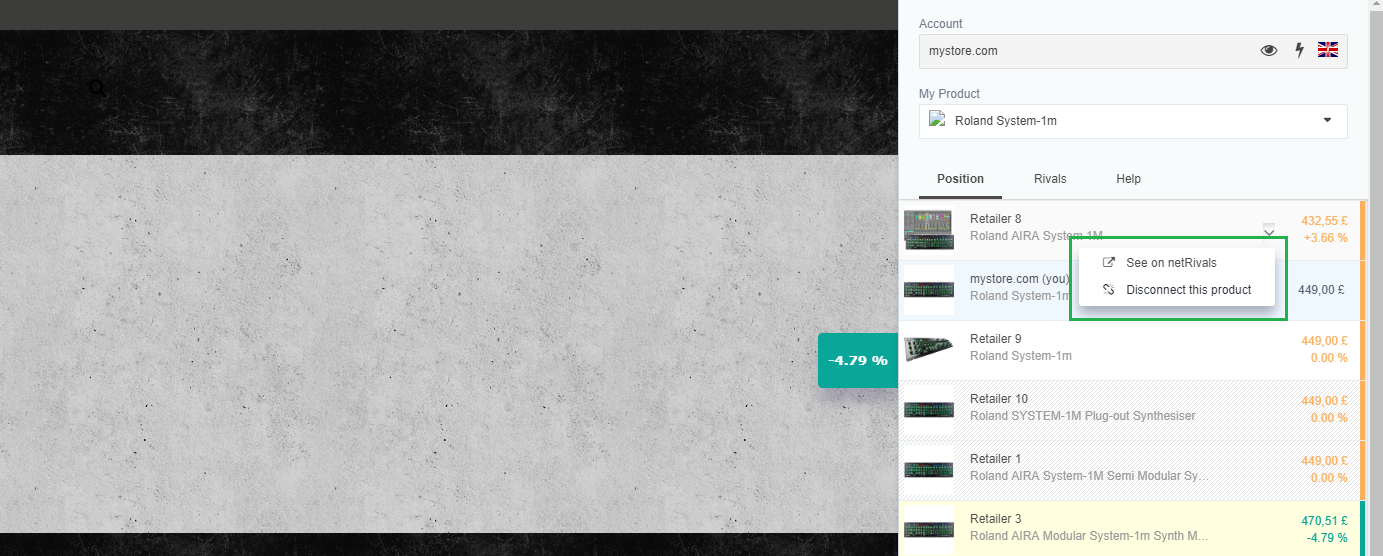Click the broken image icon in My Product
The height and width of the screenshot is (556, 1383).
coord(937,120)
